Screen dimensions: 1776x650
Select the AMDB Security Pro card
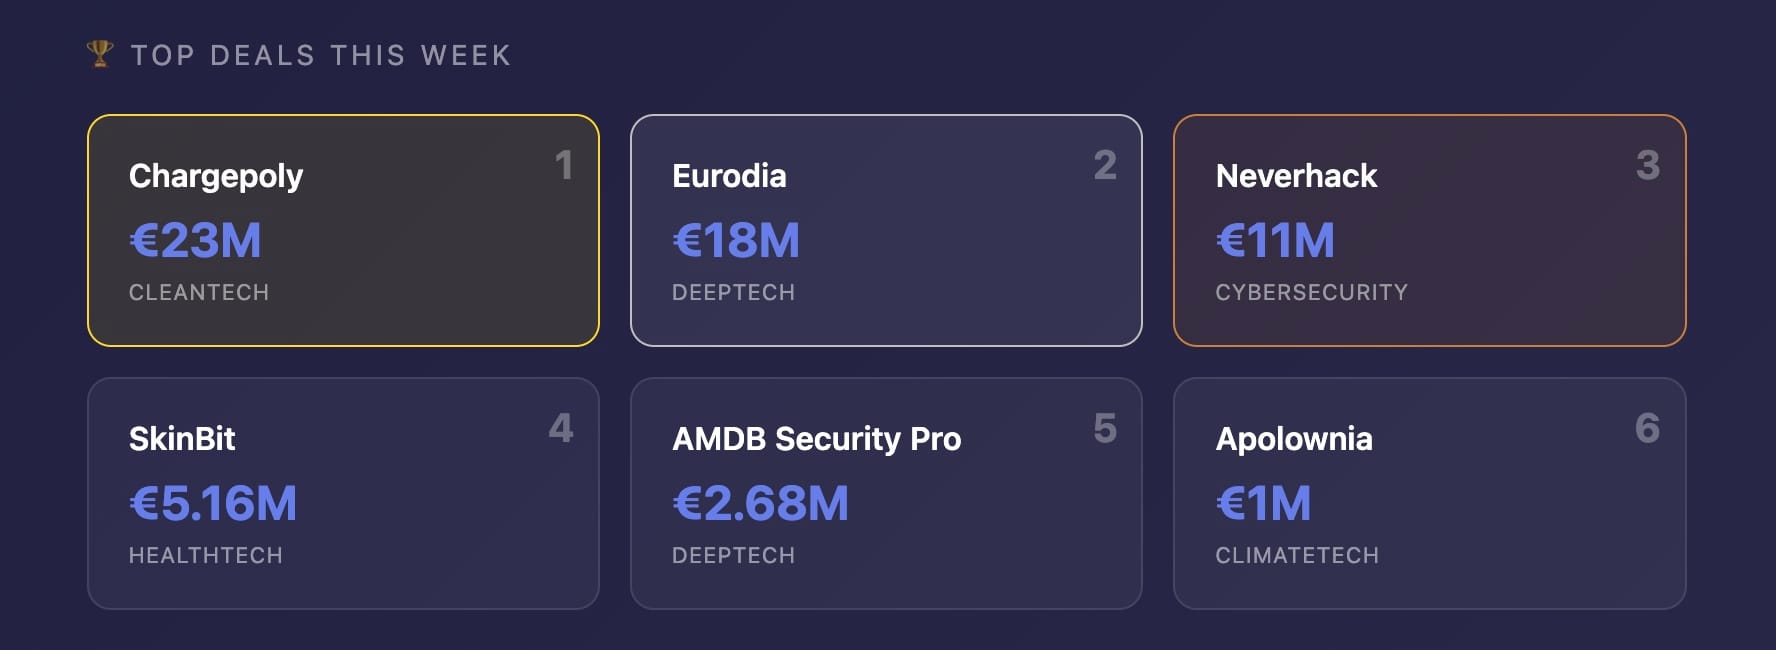886,493
